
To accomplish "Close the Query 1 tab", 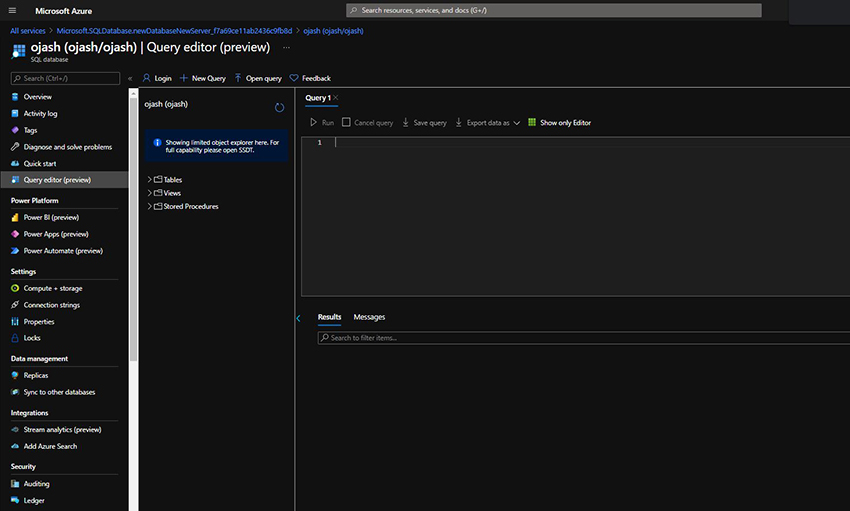I will 336,98.
